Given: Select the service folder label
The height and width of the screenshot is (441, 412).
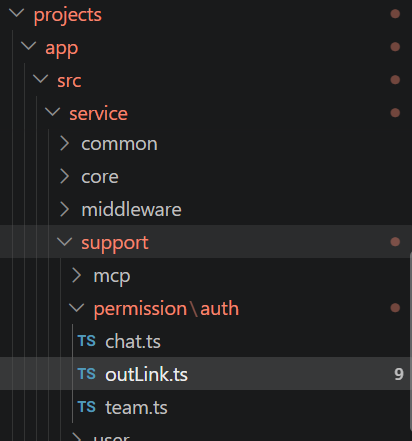Looking at the screenshot, I should point(98,113).
